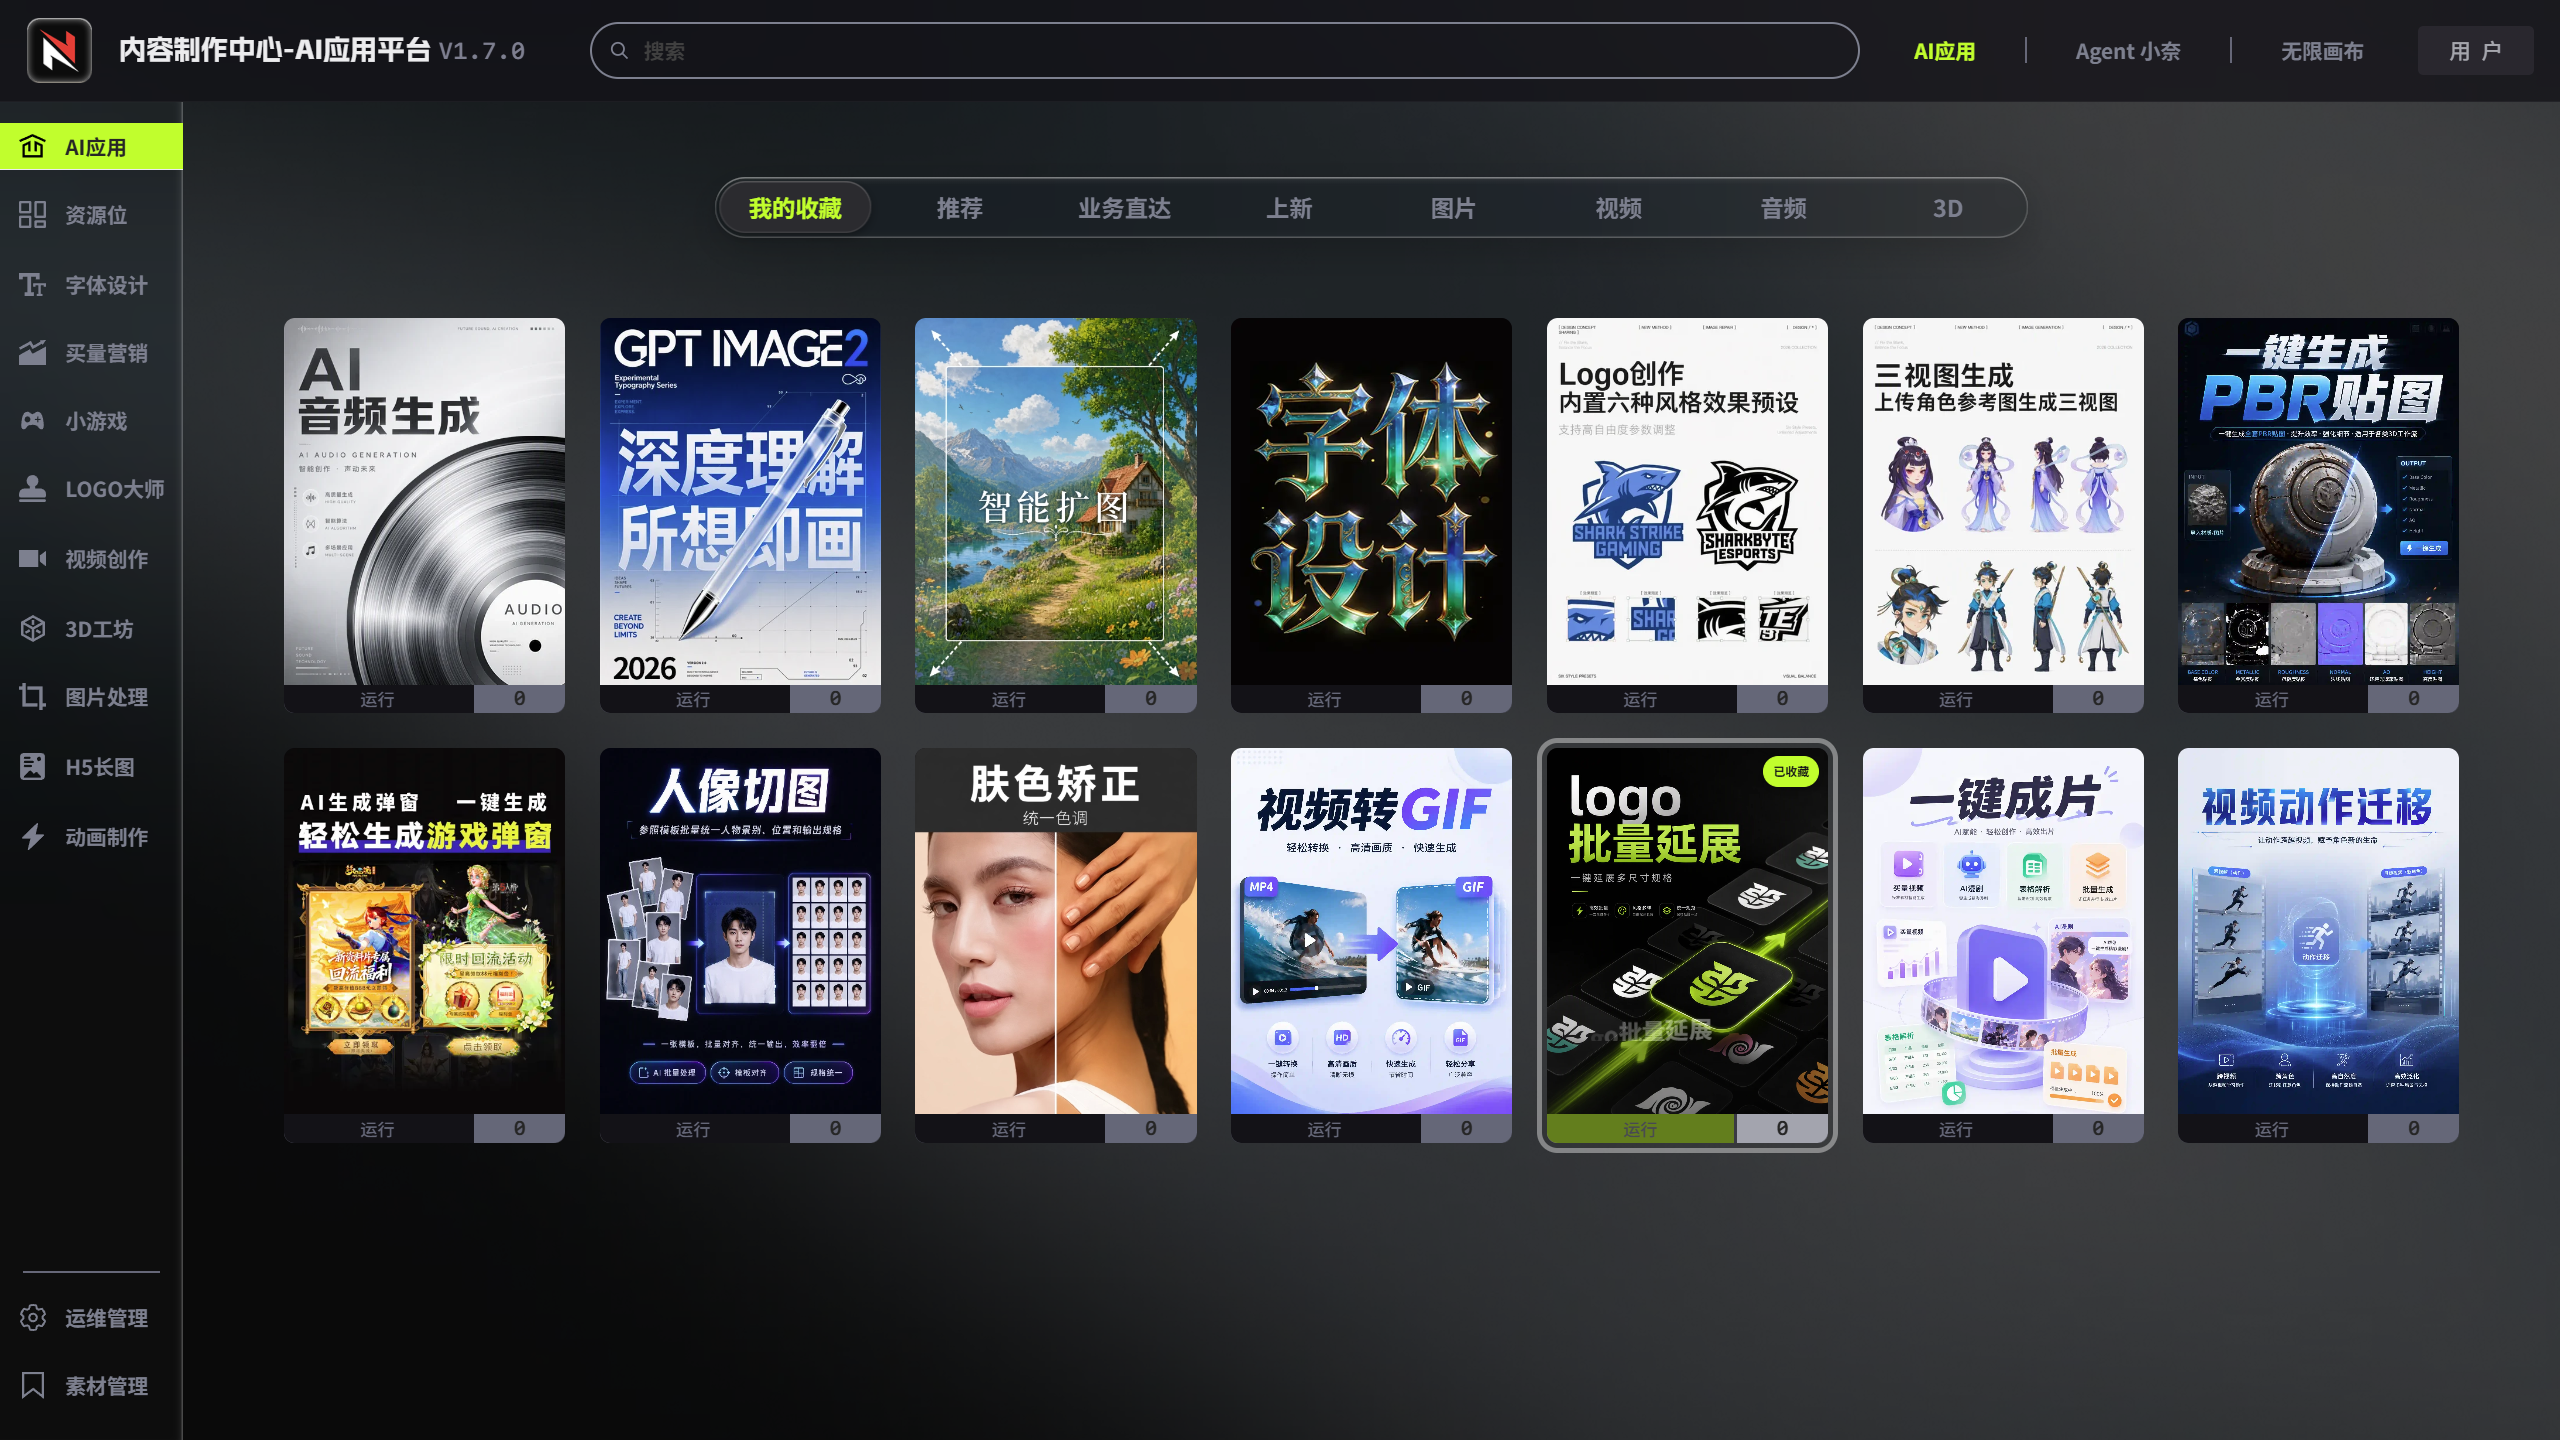Open the 智能扩图 thumbnail
Image resolution: width=2560 pixels, height=1440 pixels.
click(1055, 501)
